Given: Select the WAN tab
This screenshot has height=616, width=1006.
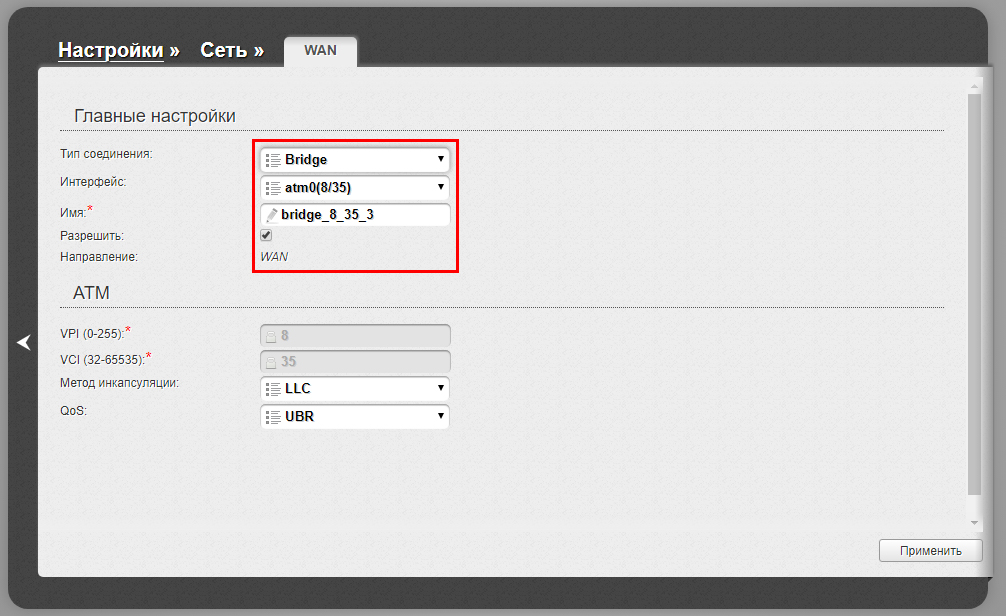Looking at the screenshot, I should (320, 51).
